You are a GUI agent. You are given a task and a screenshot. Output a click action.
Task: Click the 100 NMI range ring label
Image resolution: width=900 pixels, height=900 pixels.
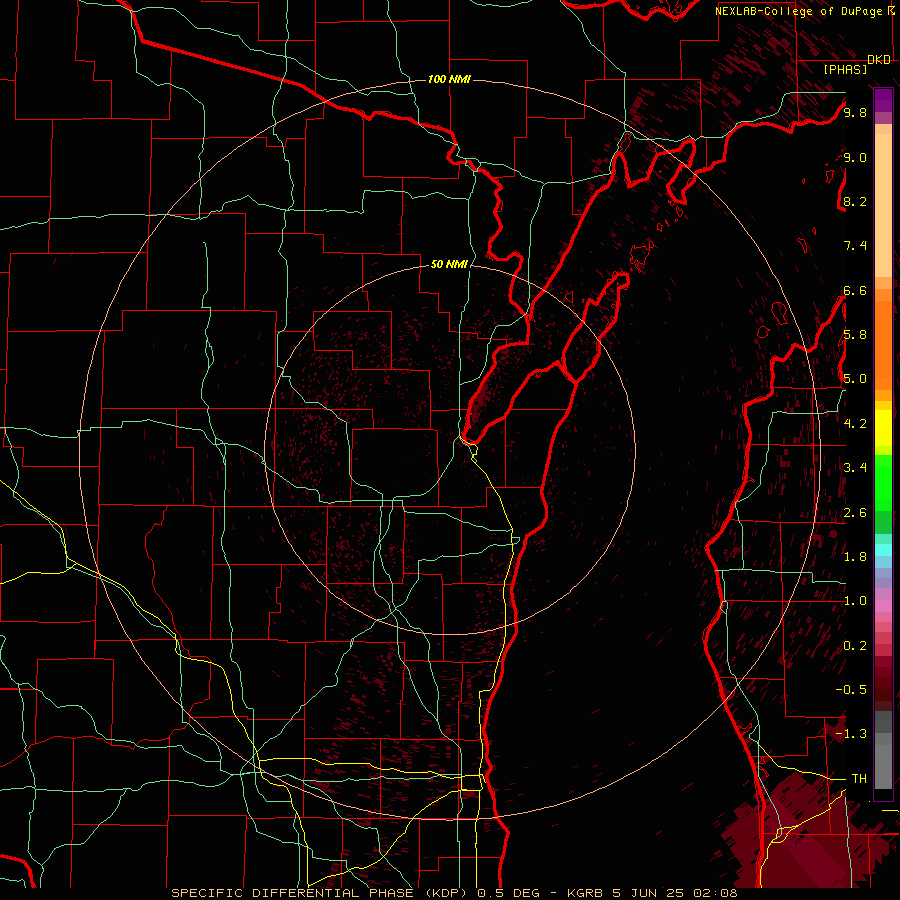pyautogui.click(x=449, y=79)
